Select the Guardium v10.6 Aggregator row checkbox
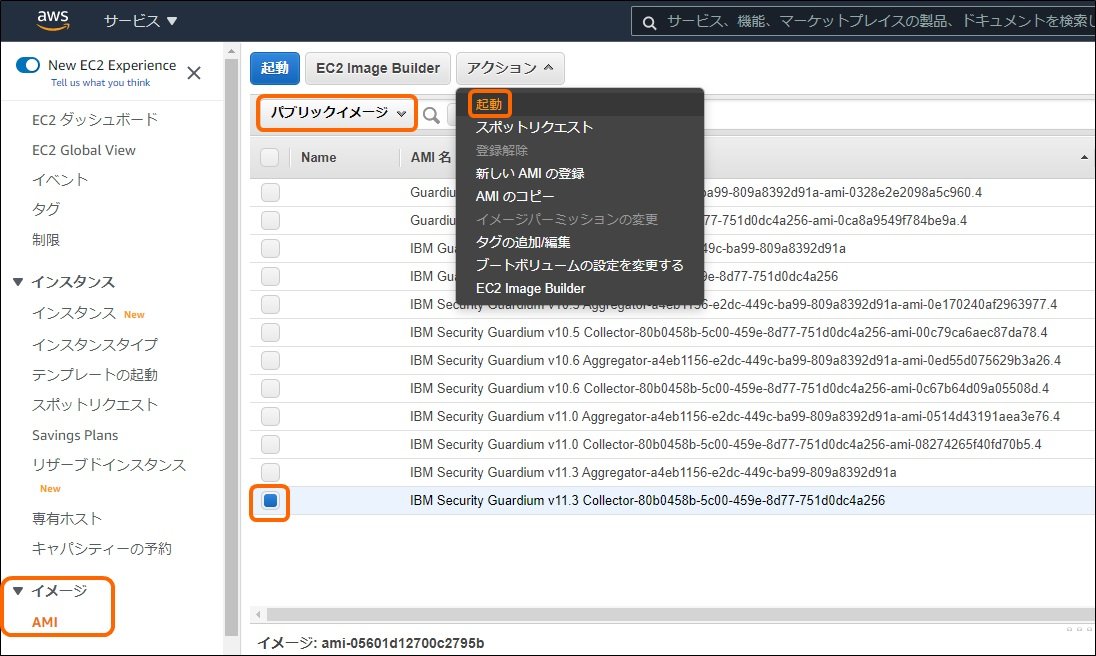 click(271, 360)
